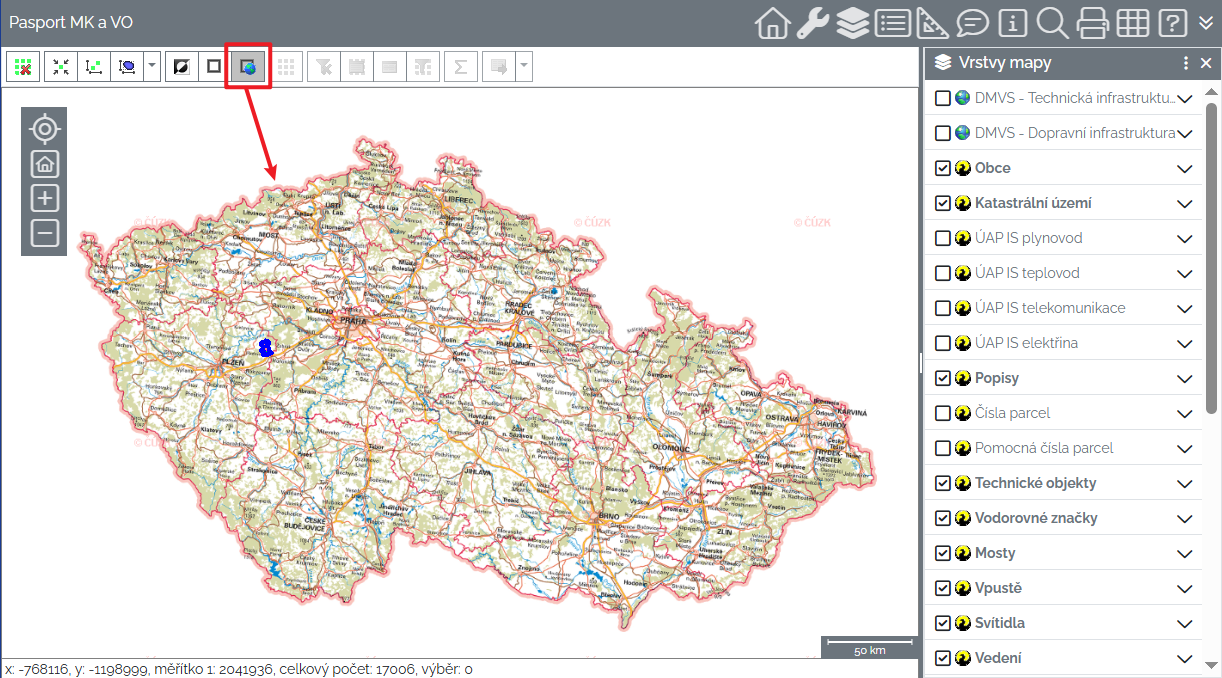Uncheck the Obce layer checkbox

942,168
